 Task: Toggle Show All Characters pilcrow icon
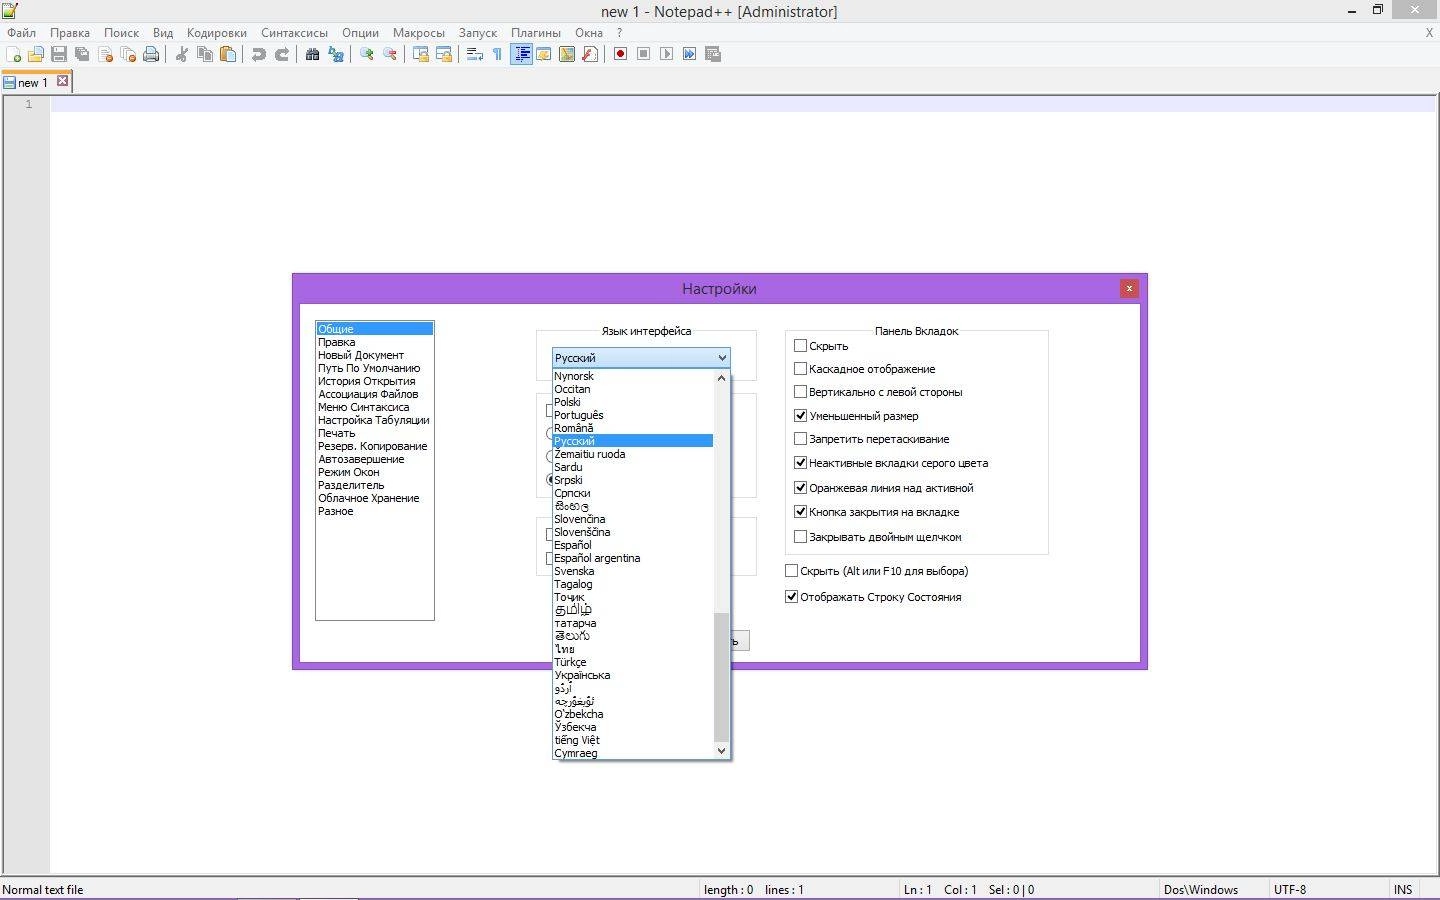(x=497, y=54)
